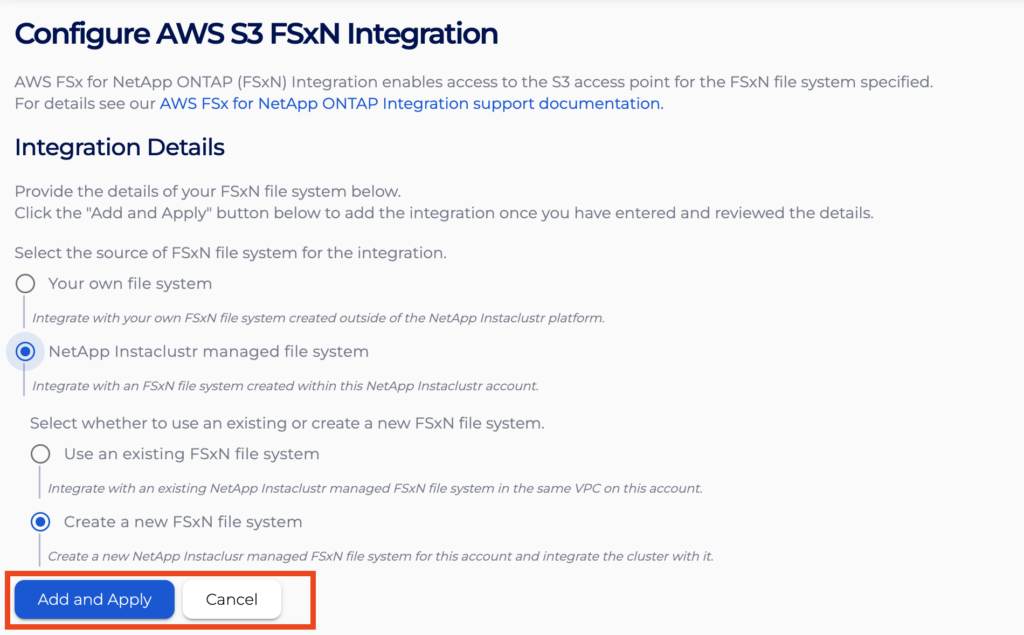Click the "Provide the details of your FSxN" instruction text
This screenshot has height=635, width=1024.
(x=207, y=192)
